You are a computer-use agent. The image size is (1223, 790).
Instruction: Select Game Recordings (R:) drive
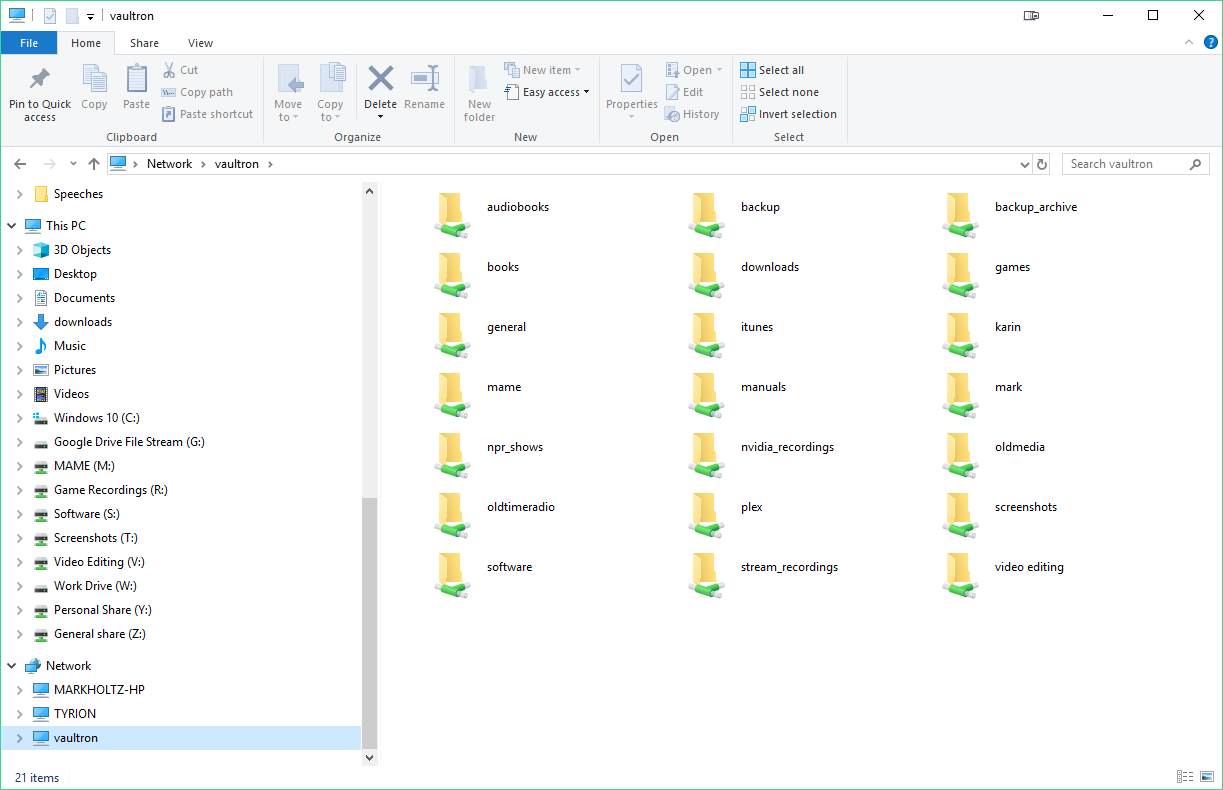[110, 490]
